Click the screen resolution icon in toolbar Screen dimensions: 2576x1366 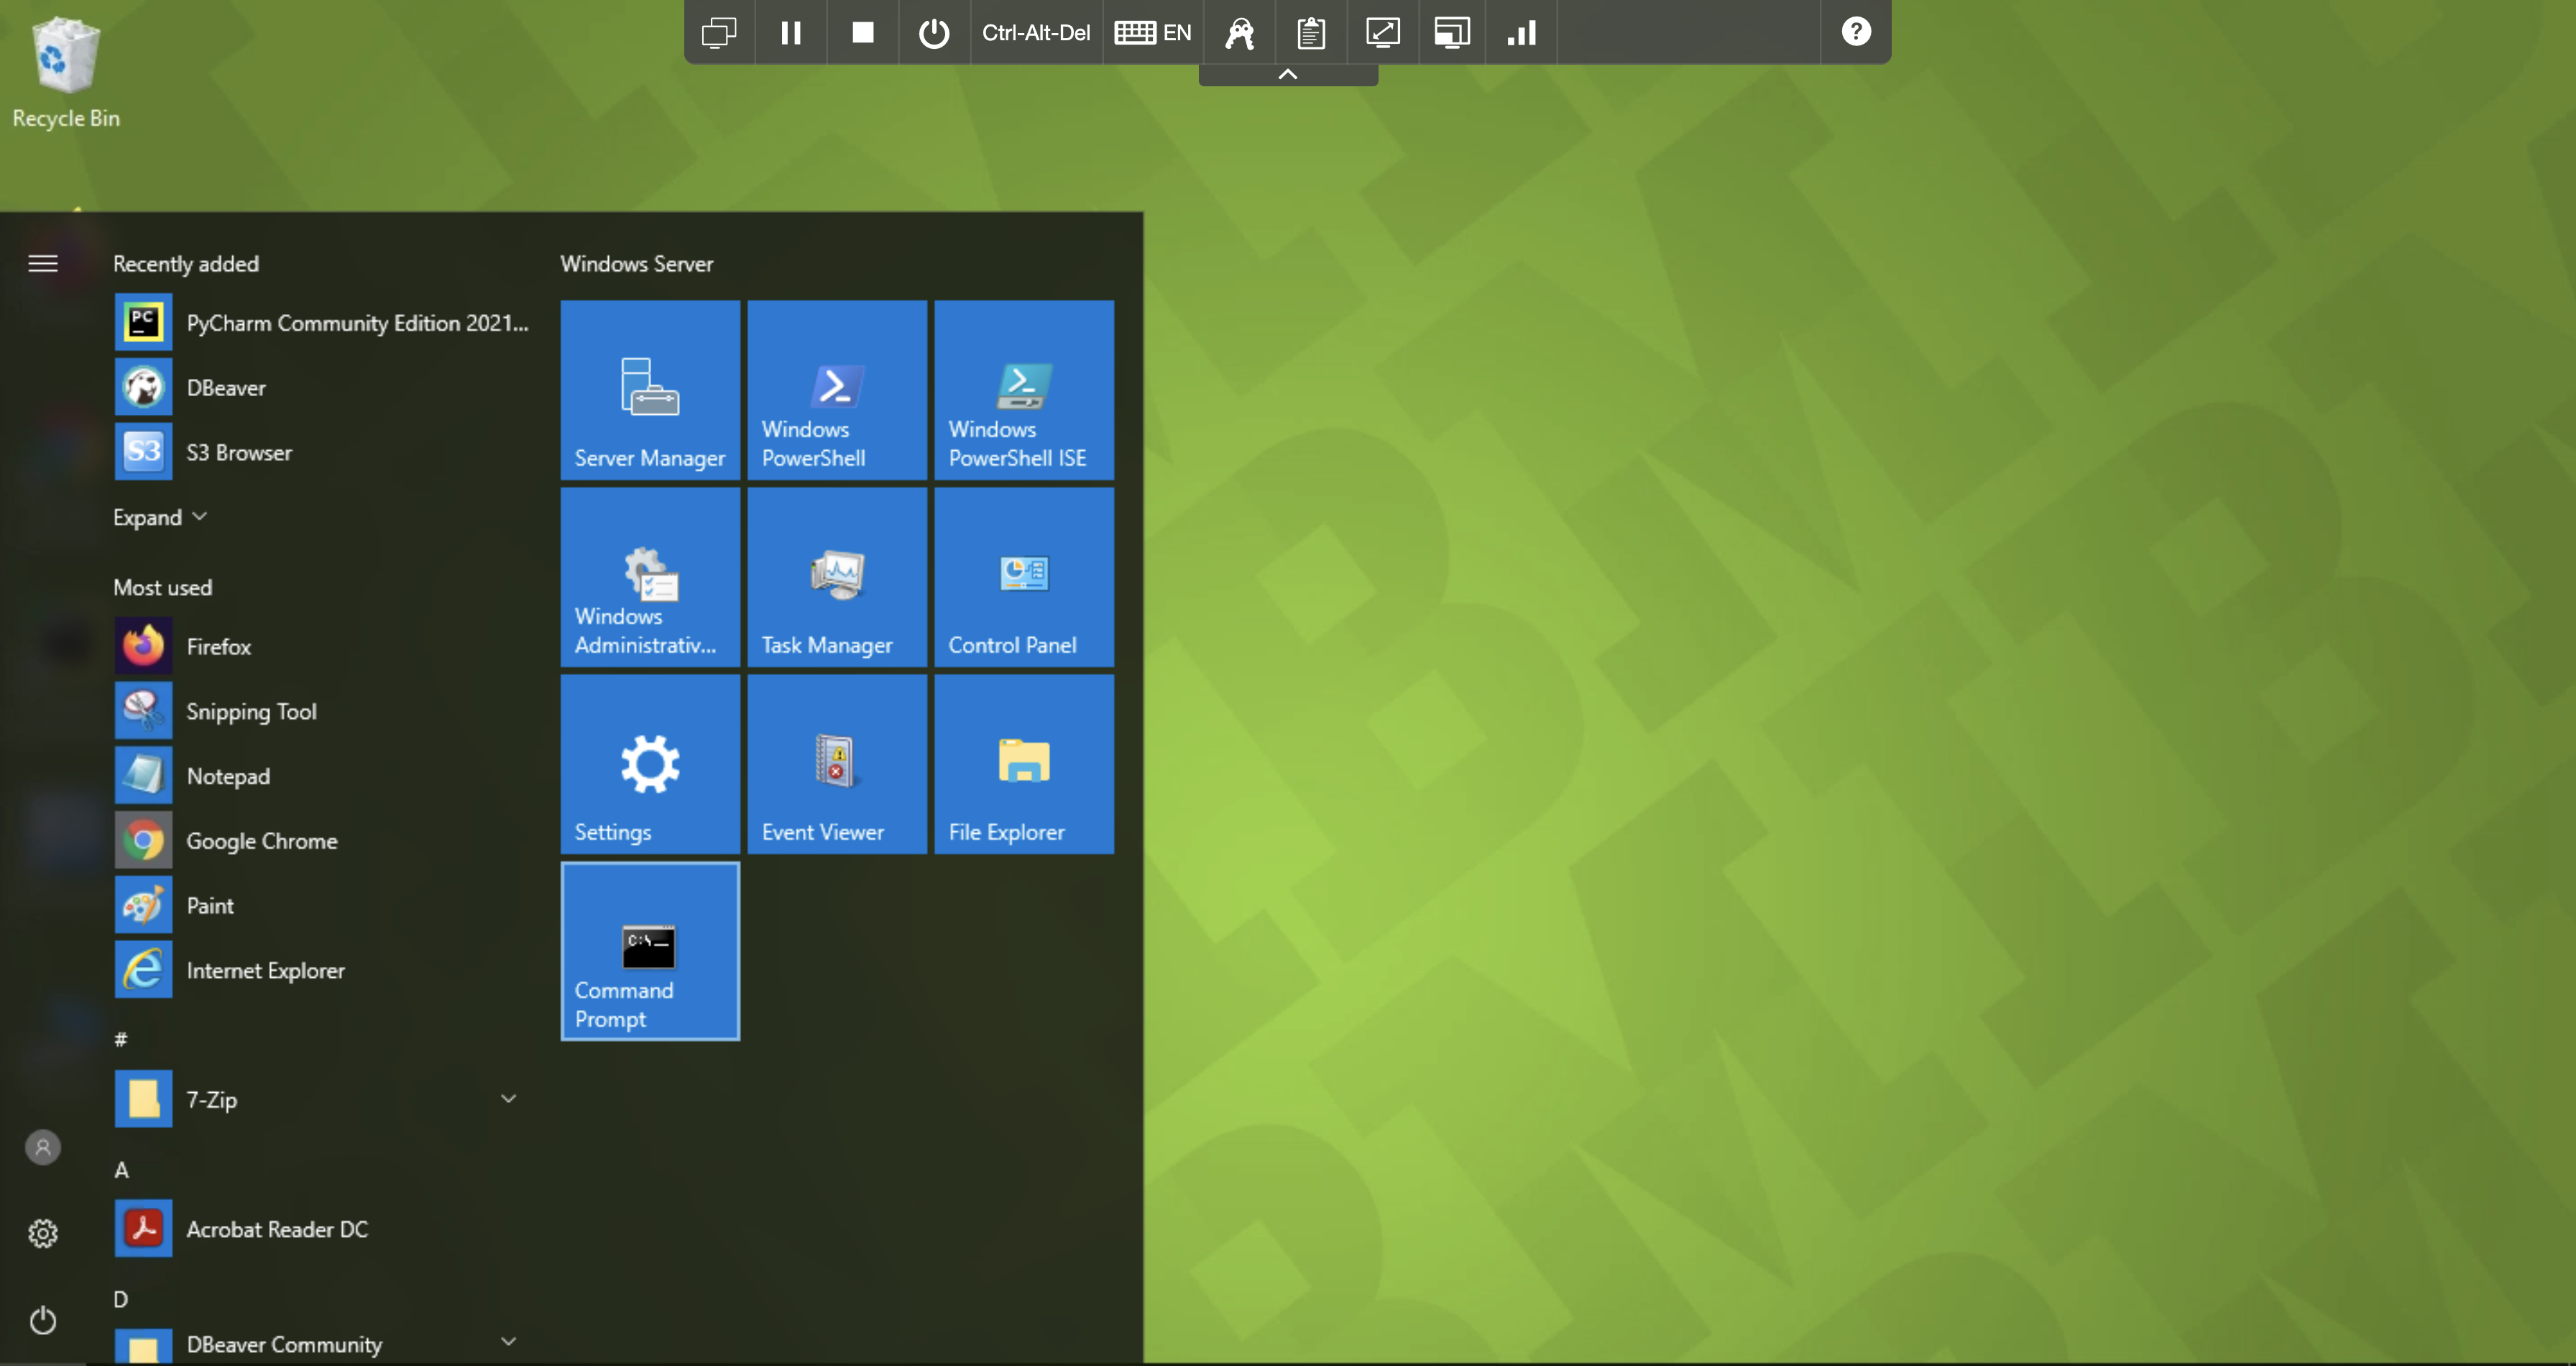(x=1452, y=32)
